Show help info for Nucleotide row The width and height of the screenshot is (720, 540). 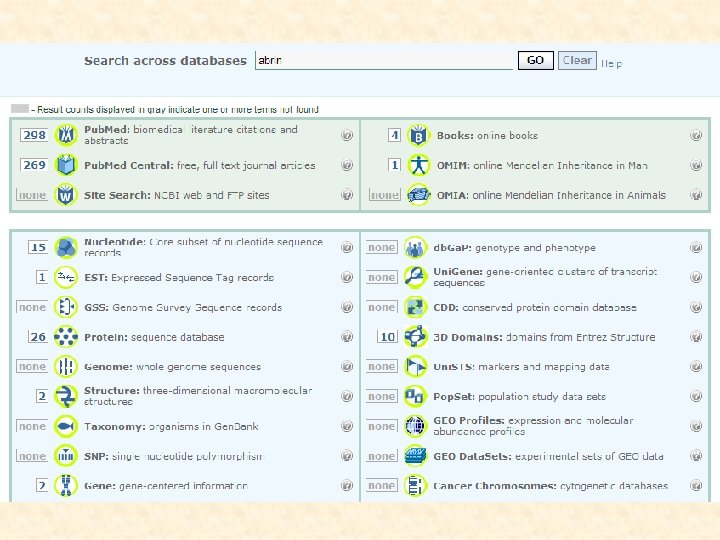(x=347, y=248)
